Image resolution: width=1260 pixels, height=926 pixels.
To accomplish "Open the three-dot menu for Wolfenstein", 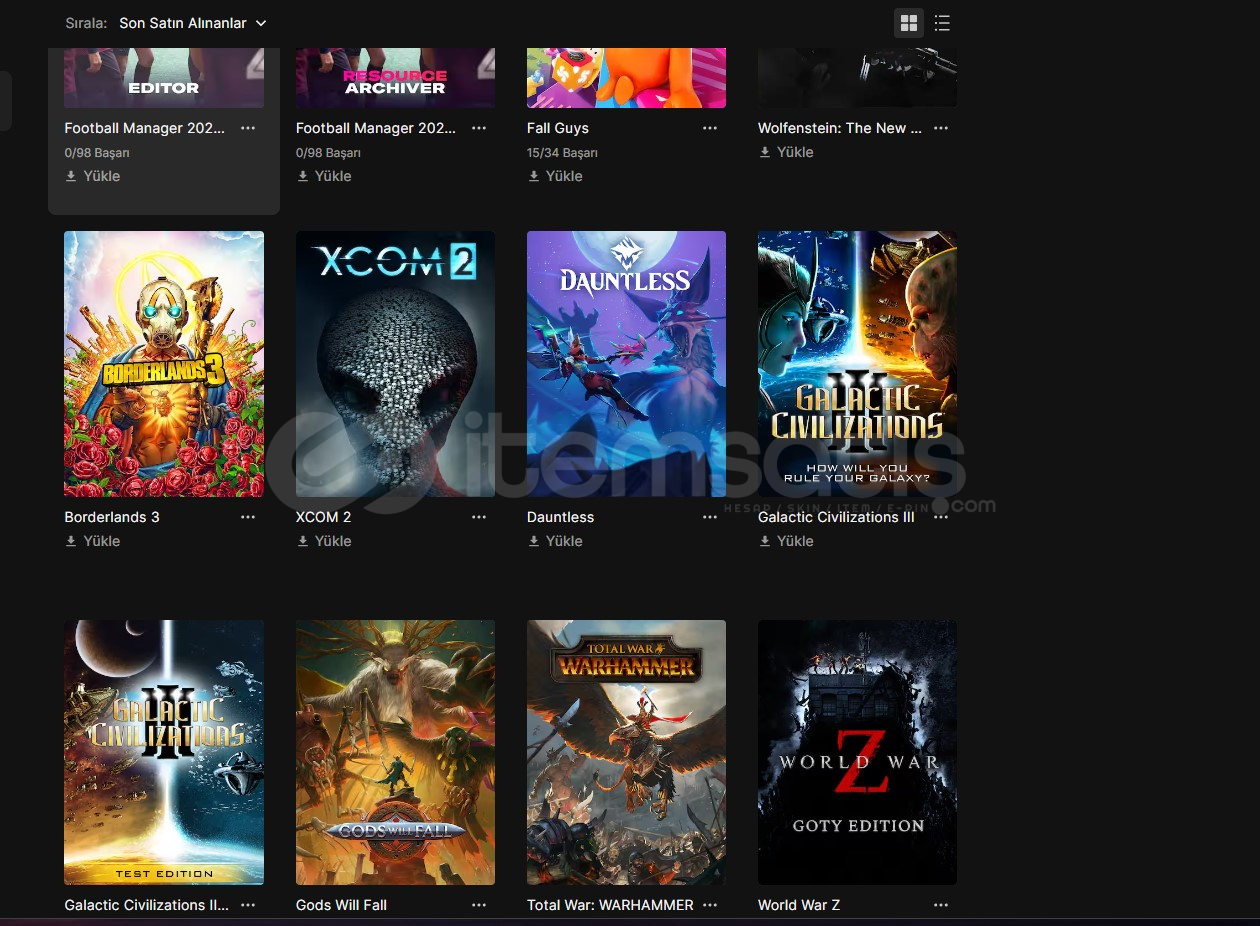I will (x=941, y=128).
